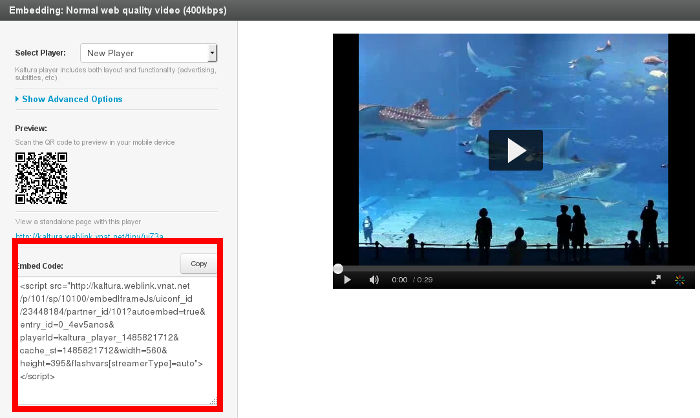
Task: Click the video scrubber handle at start
Action: coord(338,268)
